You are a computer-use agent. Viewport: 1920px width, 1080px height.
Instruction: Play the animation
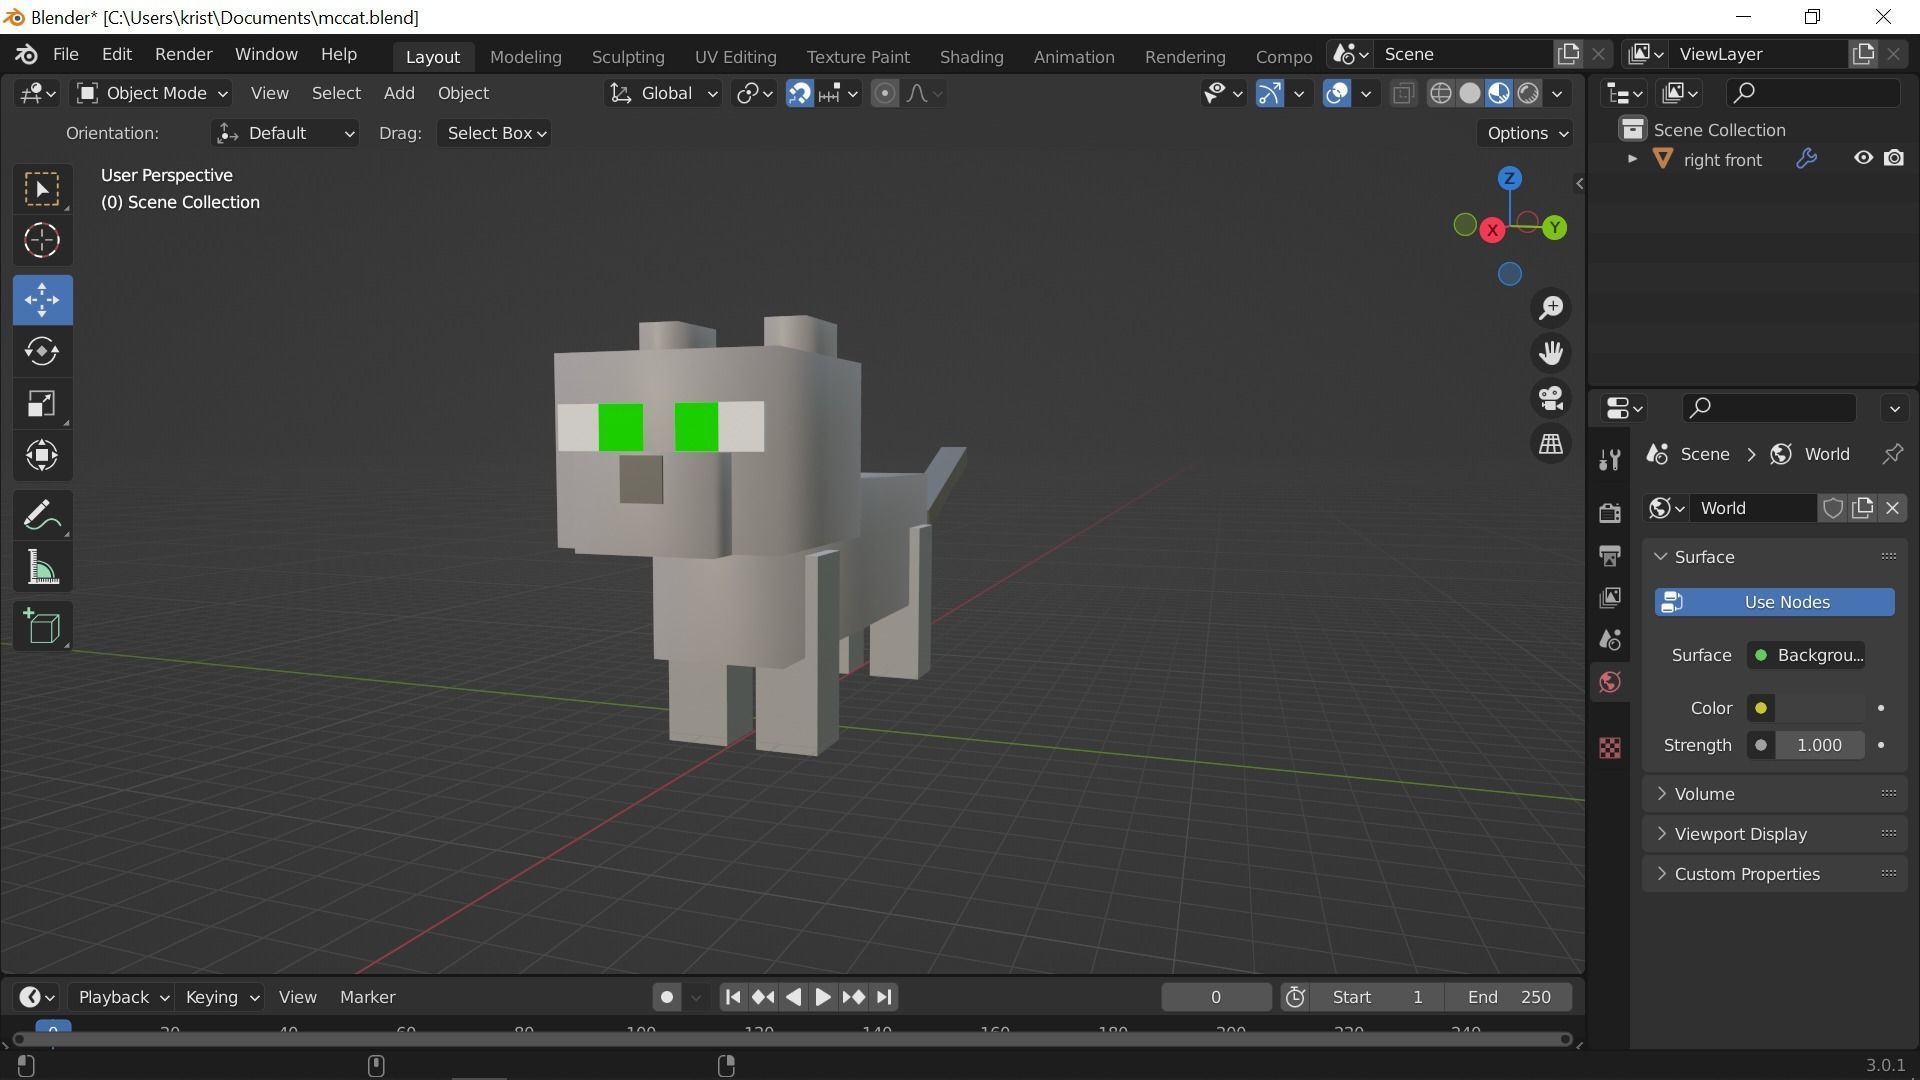822,997
